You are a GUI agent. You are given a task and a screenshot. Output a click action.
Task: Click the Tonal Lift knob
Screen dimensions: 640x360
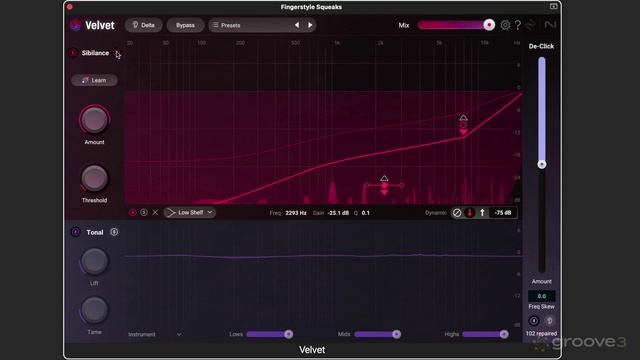pos(94,261)
